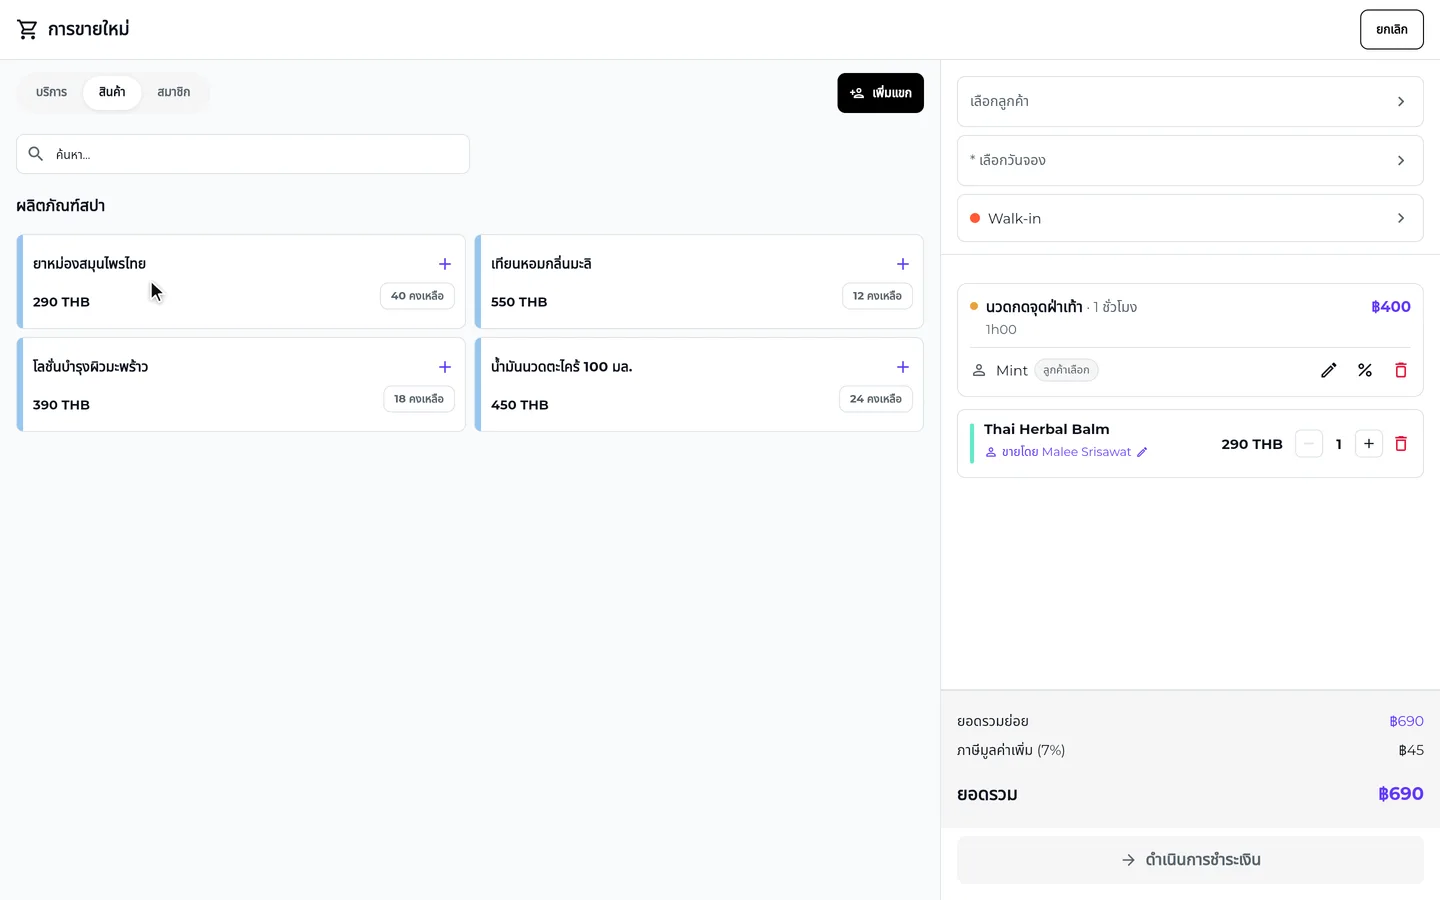The image size is (1440, 900).
Task: Click the ลูกค้าเลือก tag next to Mint
Action: click(1066, 370)
